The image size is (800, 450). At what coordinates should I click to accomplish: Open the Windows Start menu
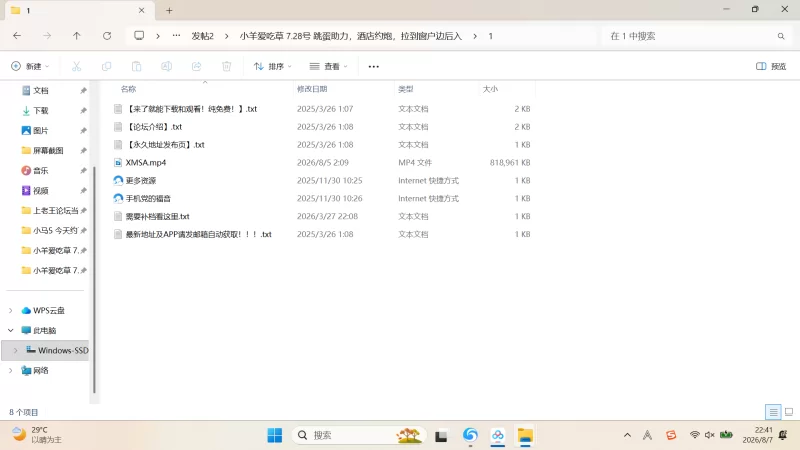click(x=274, y=435)
